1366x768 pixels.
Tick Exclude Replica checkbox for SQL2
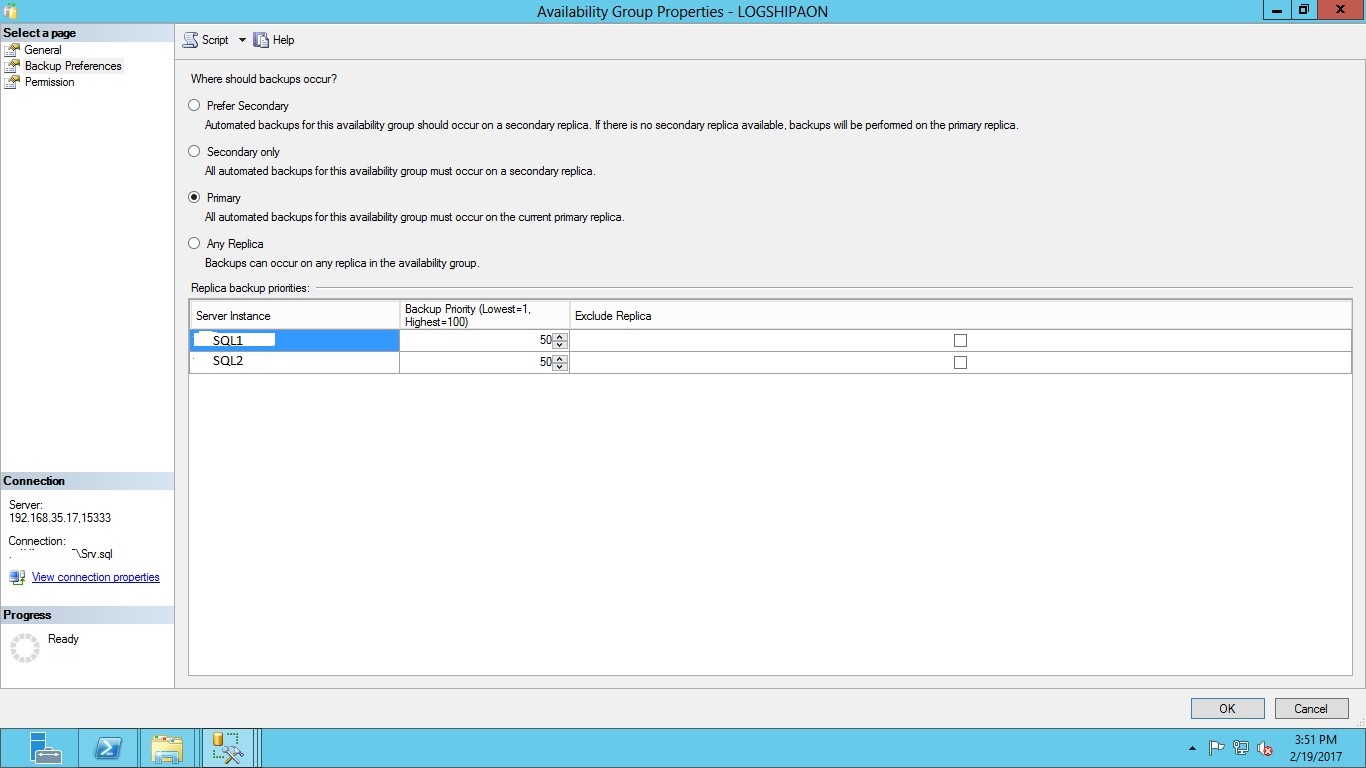click(x=960, y=363)
